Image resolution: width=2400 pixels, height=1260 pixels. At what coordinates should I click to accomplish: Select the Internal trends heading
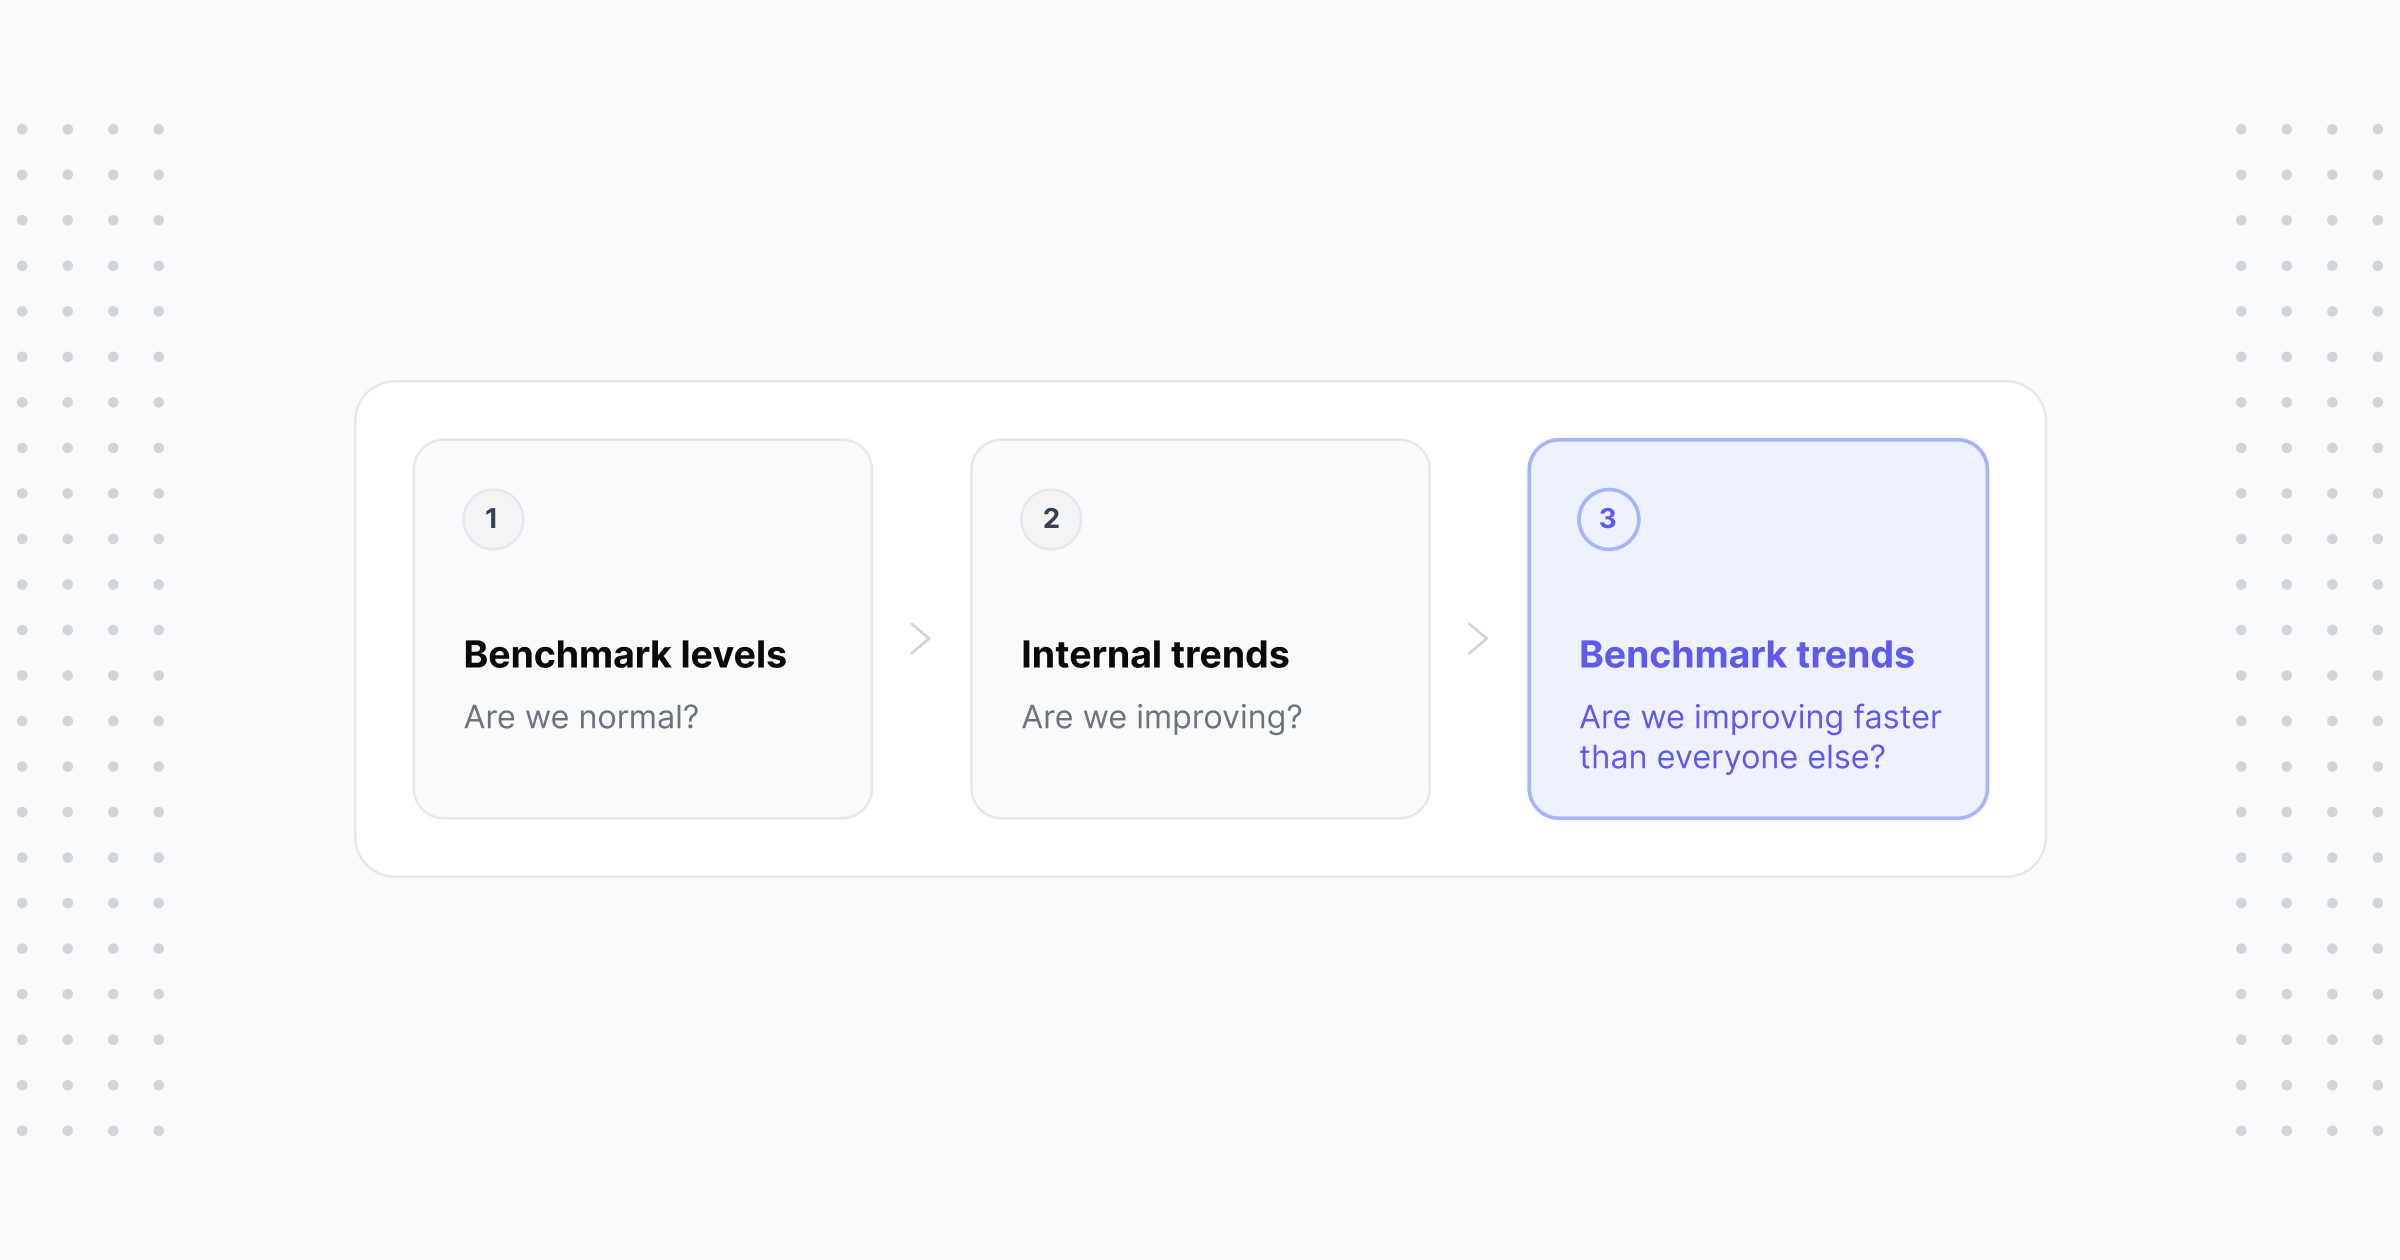click(x=1155, y=655)
